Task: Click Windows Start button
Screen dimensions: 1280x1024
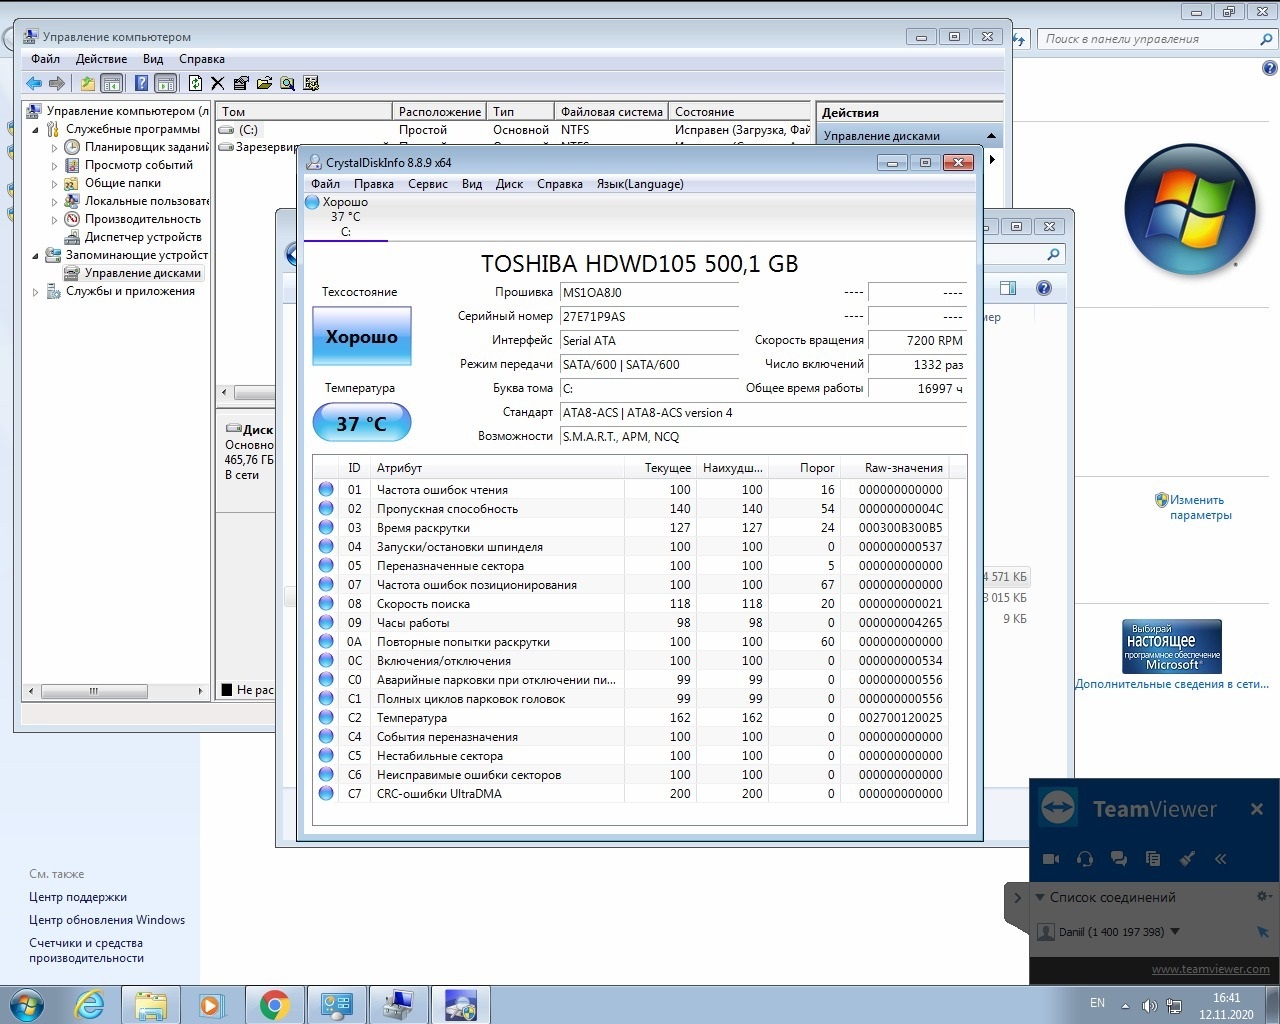Action: pos(26,1004)
